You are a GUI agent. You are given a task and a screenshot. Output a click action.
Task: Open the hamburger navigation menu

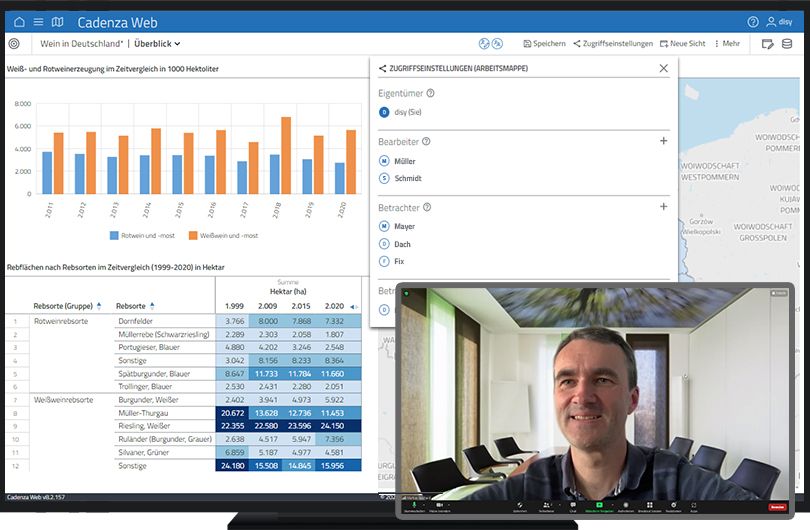pos(38,22)
